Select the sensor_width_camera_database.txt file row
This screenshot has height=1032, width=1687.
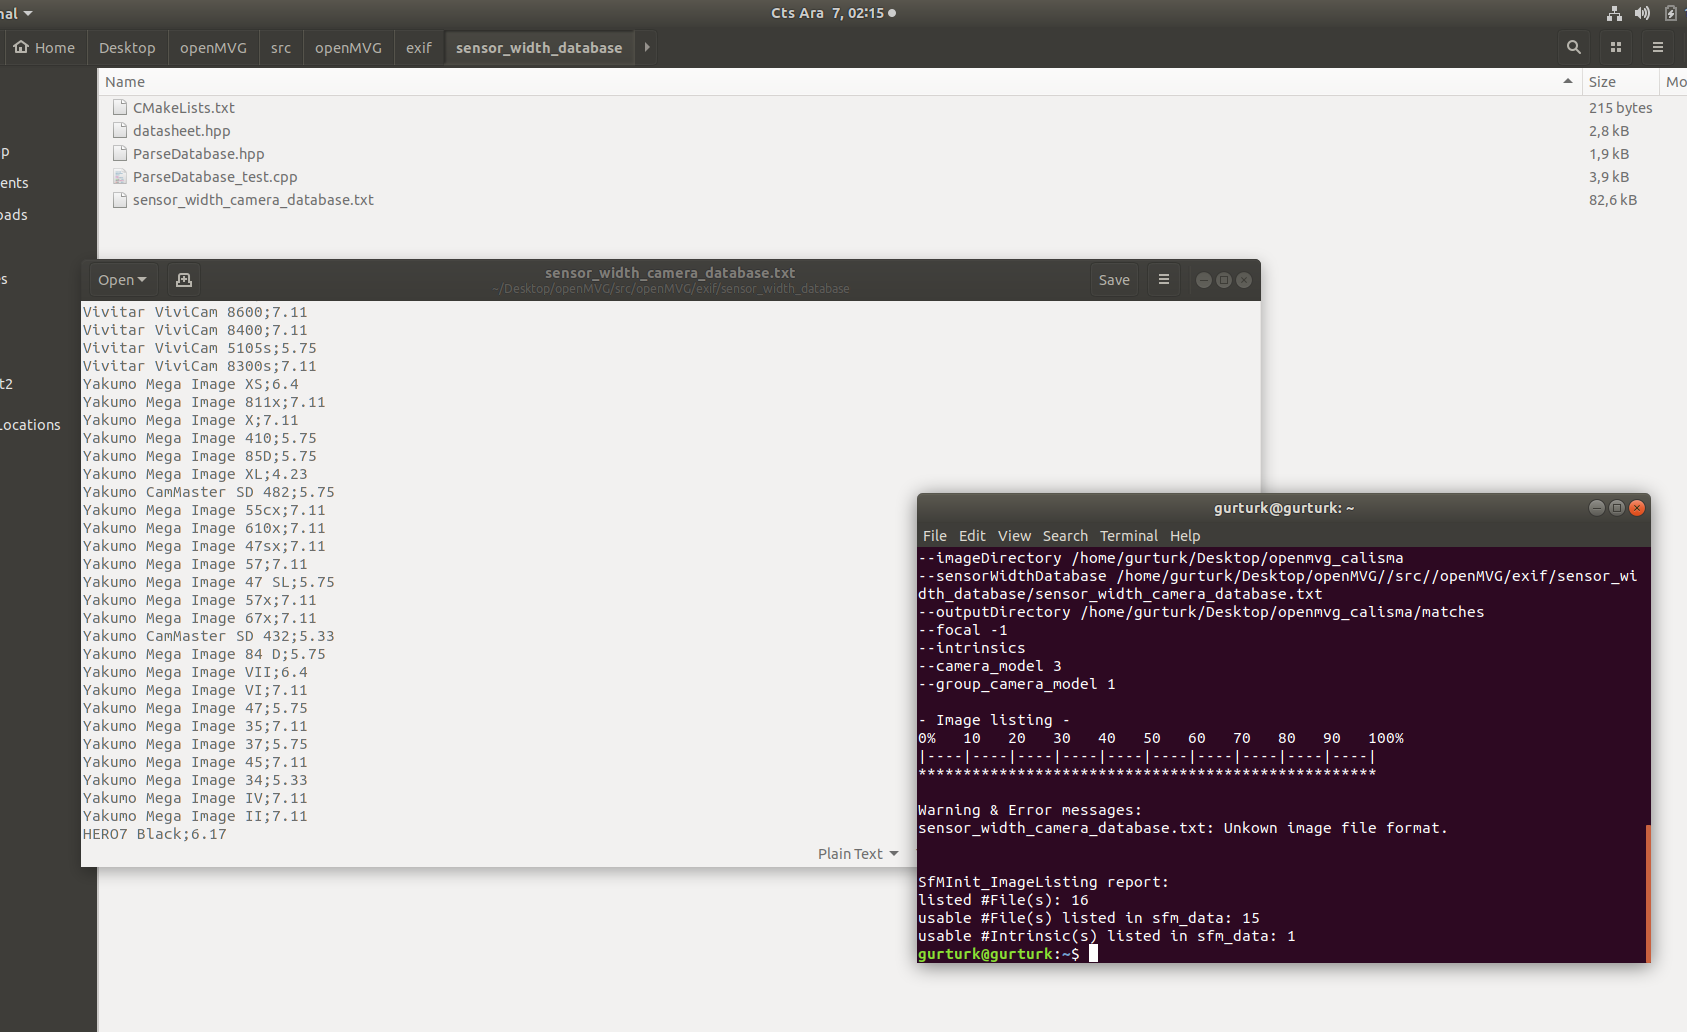coord(253,199)
